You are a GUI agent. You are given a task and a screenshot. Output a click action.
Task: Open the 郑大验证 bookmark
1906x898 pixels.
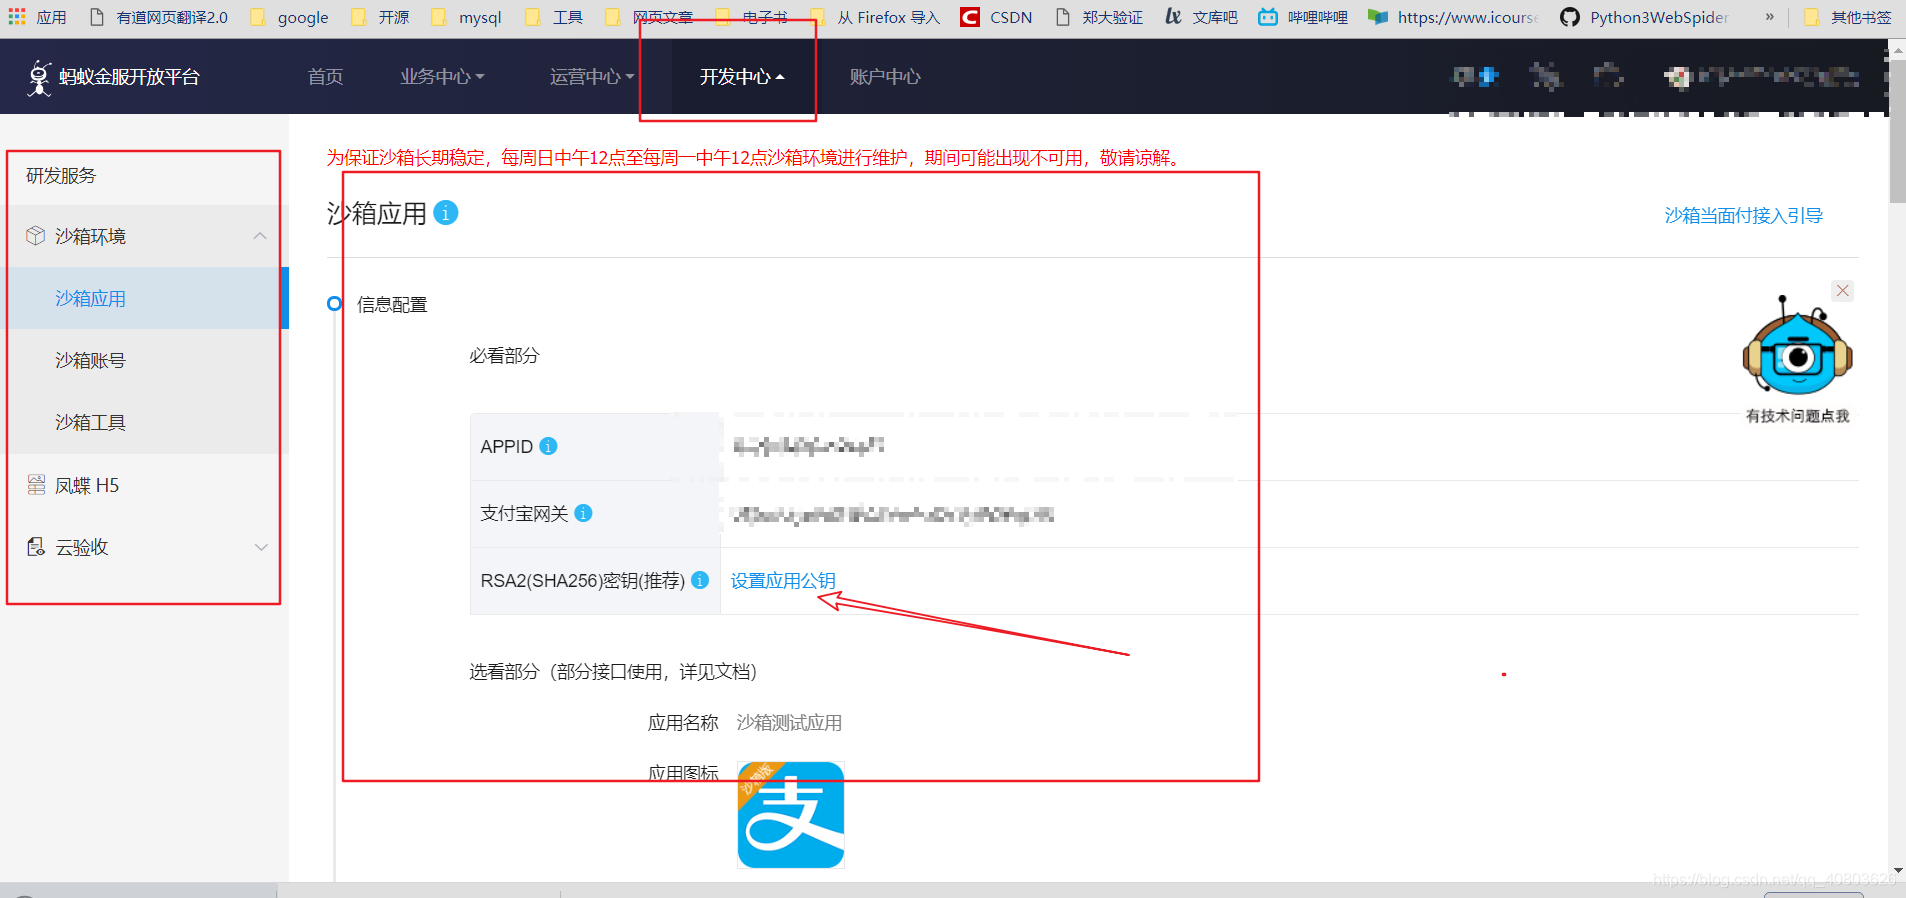point(1099,17)
